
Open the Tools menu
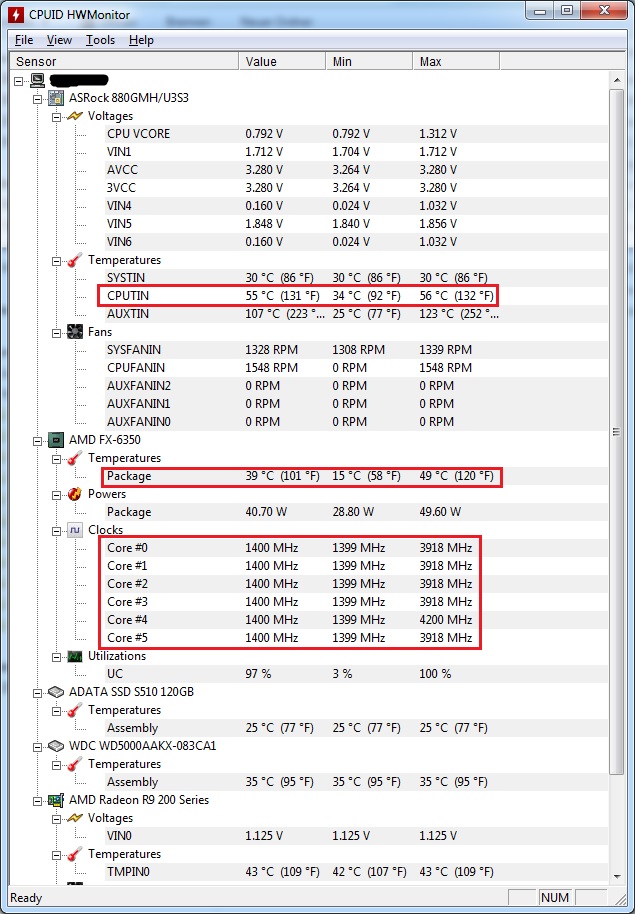100,40
